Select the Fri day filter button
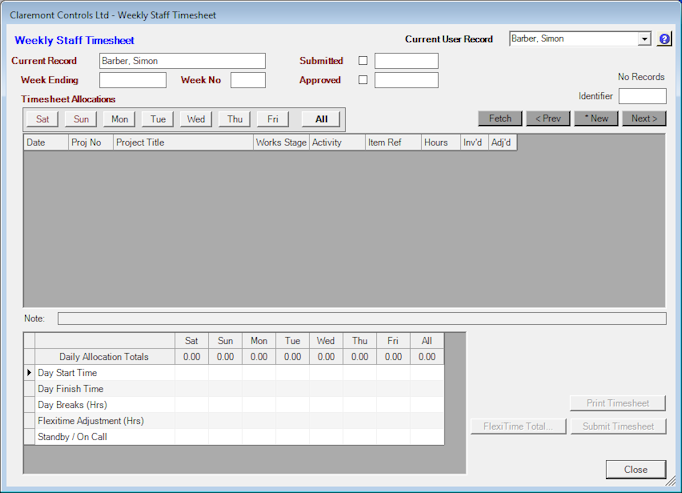The height and width of the screenshot is (493, 682). coord(273,119)
